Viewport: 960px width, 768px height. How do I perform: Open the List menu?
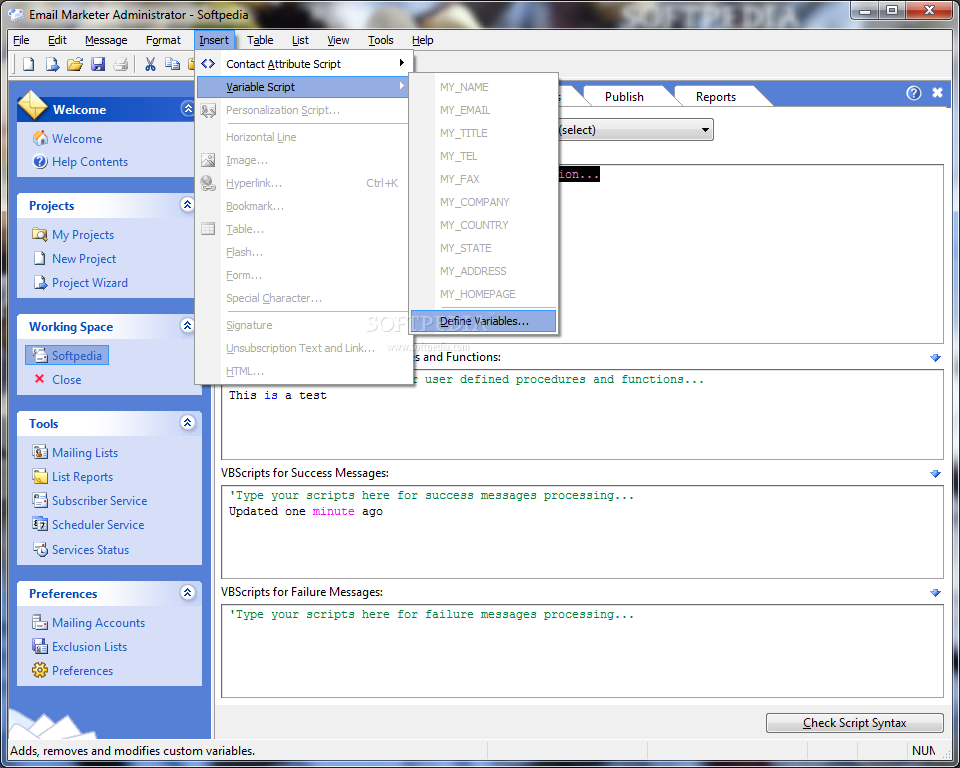[x=300, y=40]
